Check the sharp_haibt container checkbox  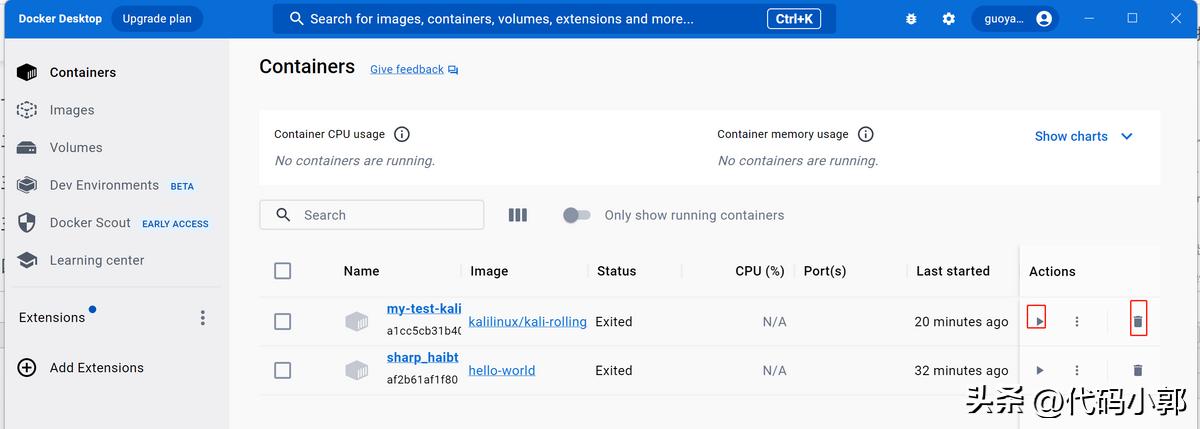282,370
